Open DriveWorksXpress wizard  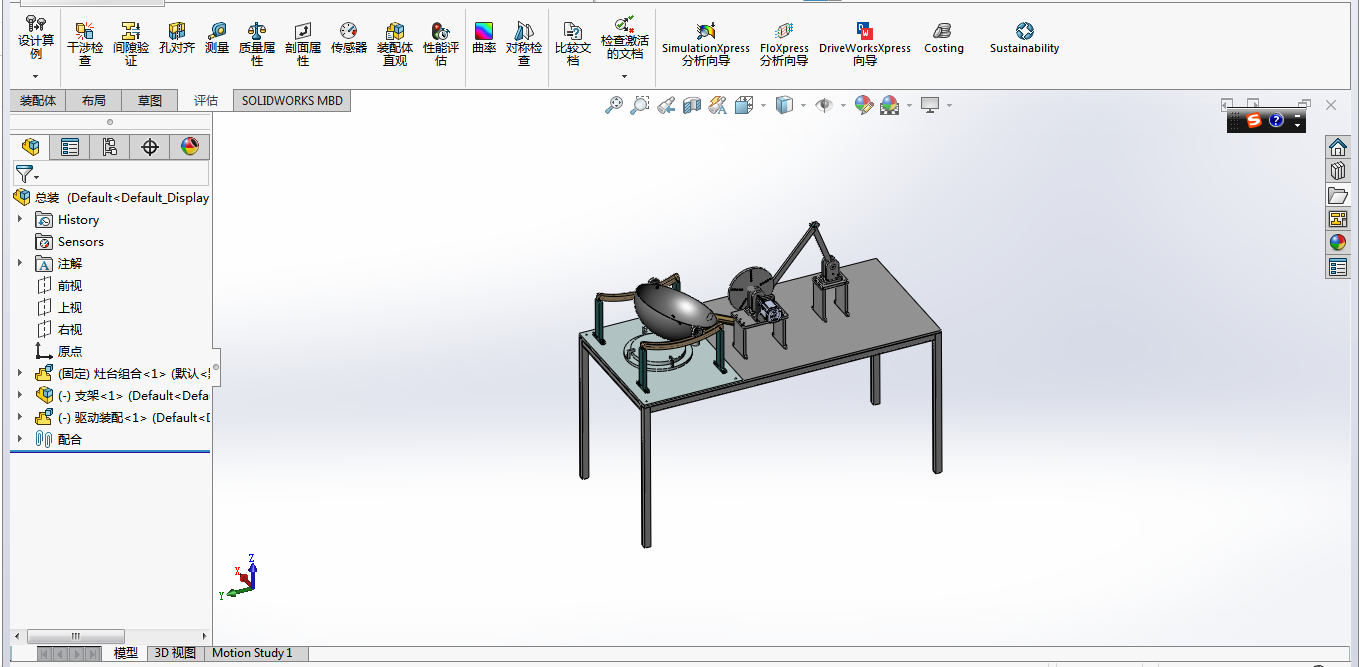pos(865,45)
